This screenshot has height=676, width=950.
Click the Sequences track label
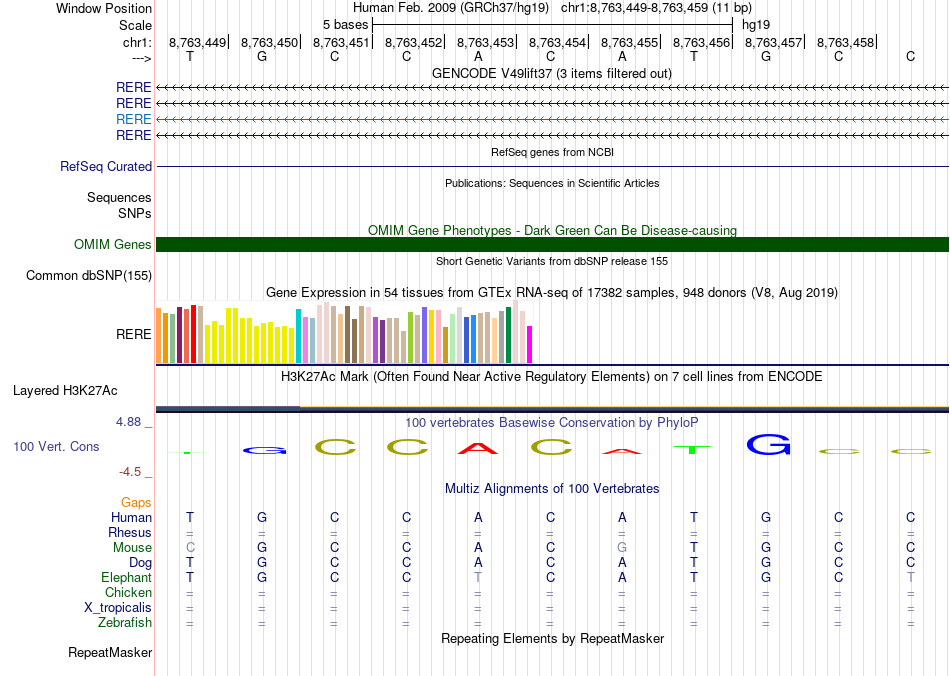click(x=119, y=197)
